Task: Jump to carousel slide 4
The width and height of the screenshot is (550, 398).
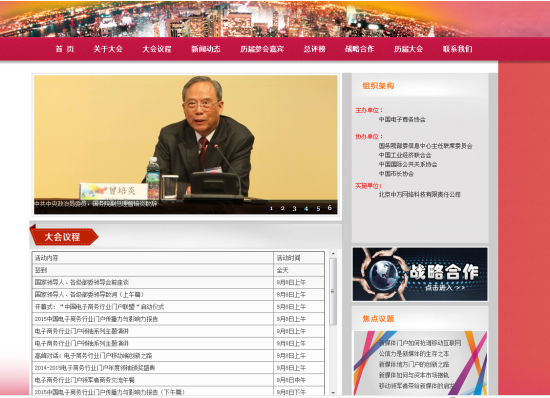Action: (x=306, y=208)
